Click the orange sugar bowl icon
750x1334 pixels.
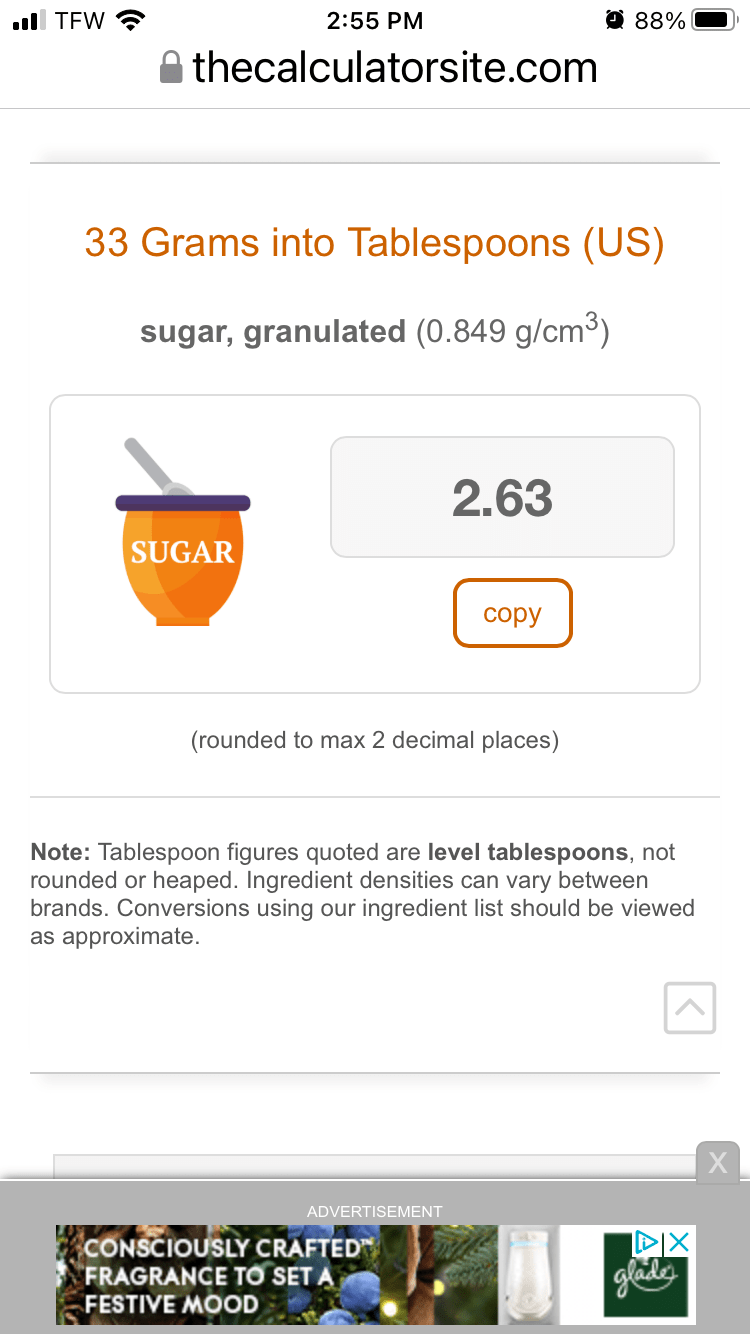tap(183, 532)
